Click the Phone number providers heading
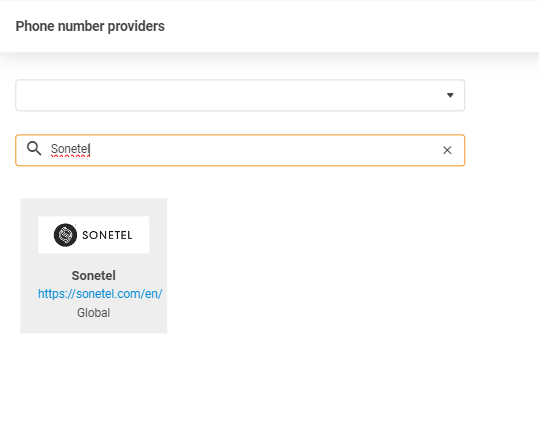The image size is (539, 434). (90, 26)
